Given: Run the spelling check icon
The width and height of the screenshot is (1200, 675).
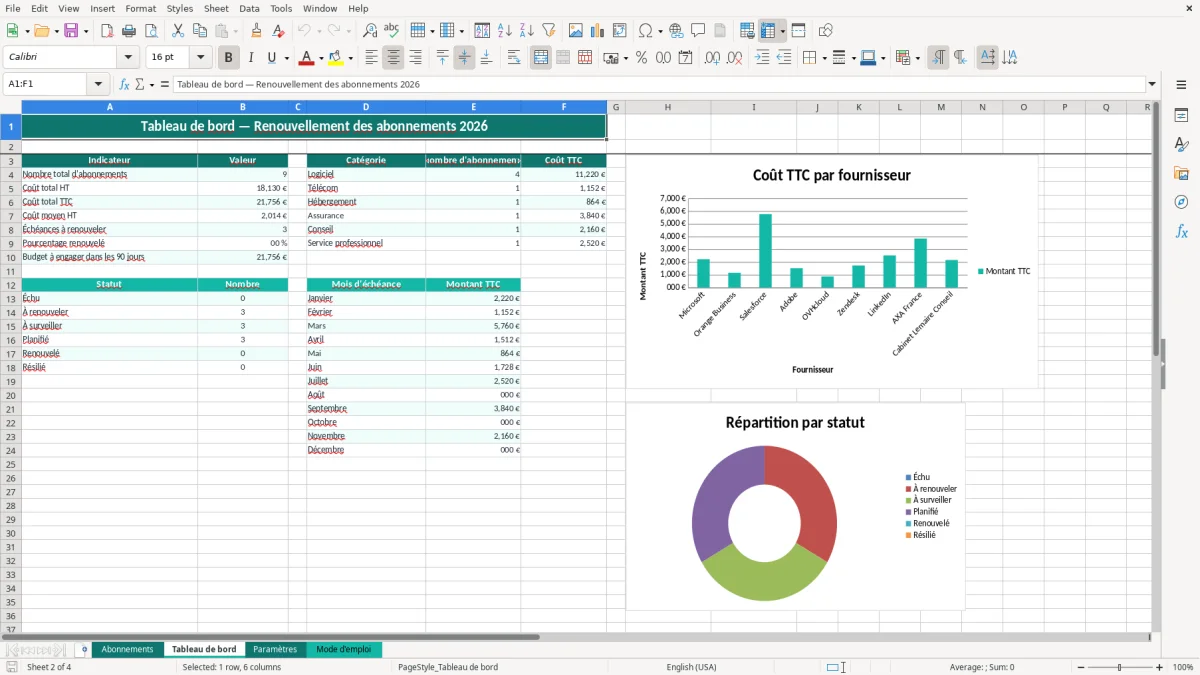Looking at the screenshot, I should [391, 31].
